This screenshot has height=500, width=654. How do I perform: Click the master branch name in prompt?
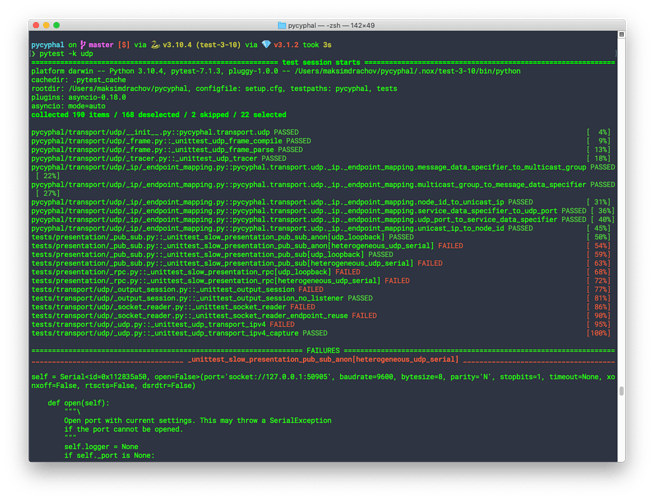point(101,45)
